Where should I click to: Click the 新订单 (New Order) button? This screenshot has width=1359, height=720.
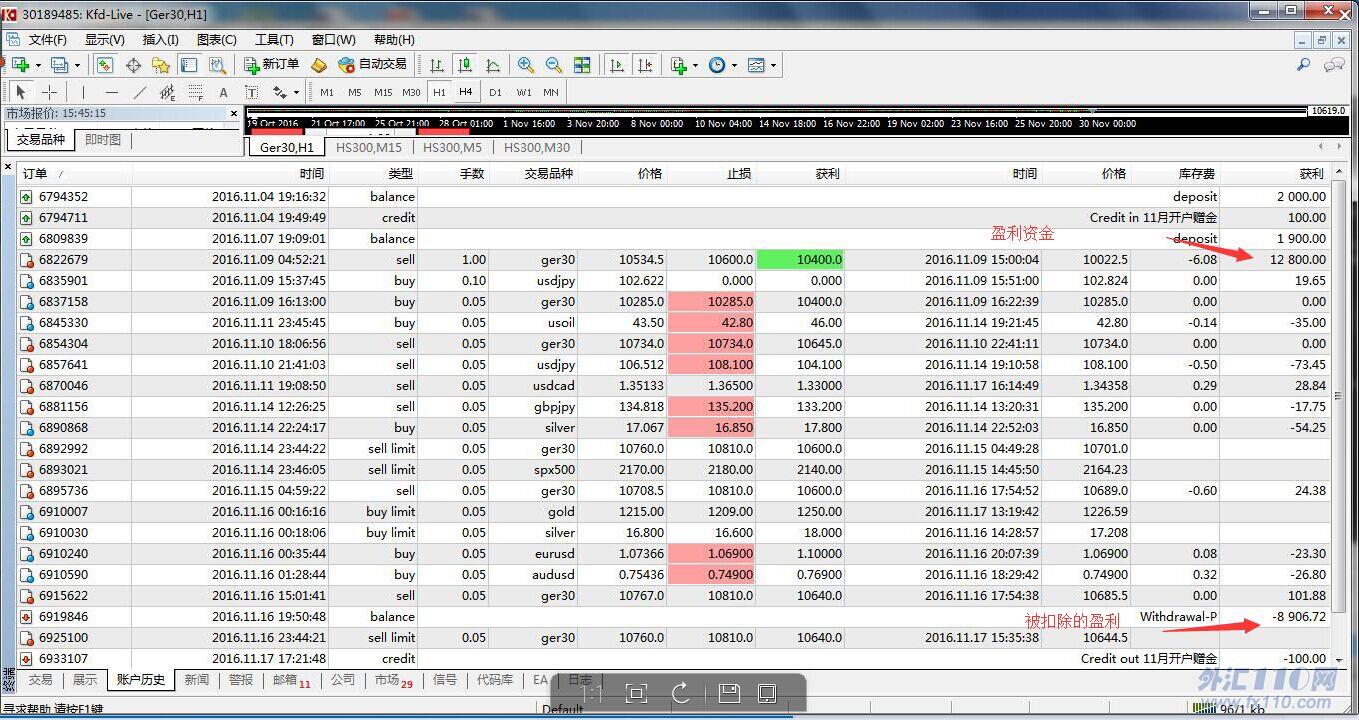(272, 65)
